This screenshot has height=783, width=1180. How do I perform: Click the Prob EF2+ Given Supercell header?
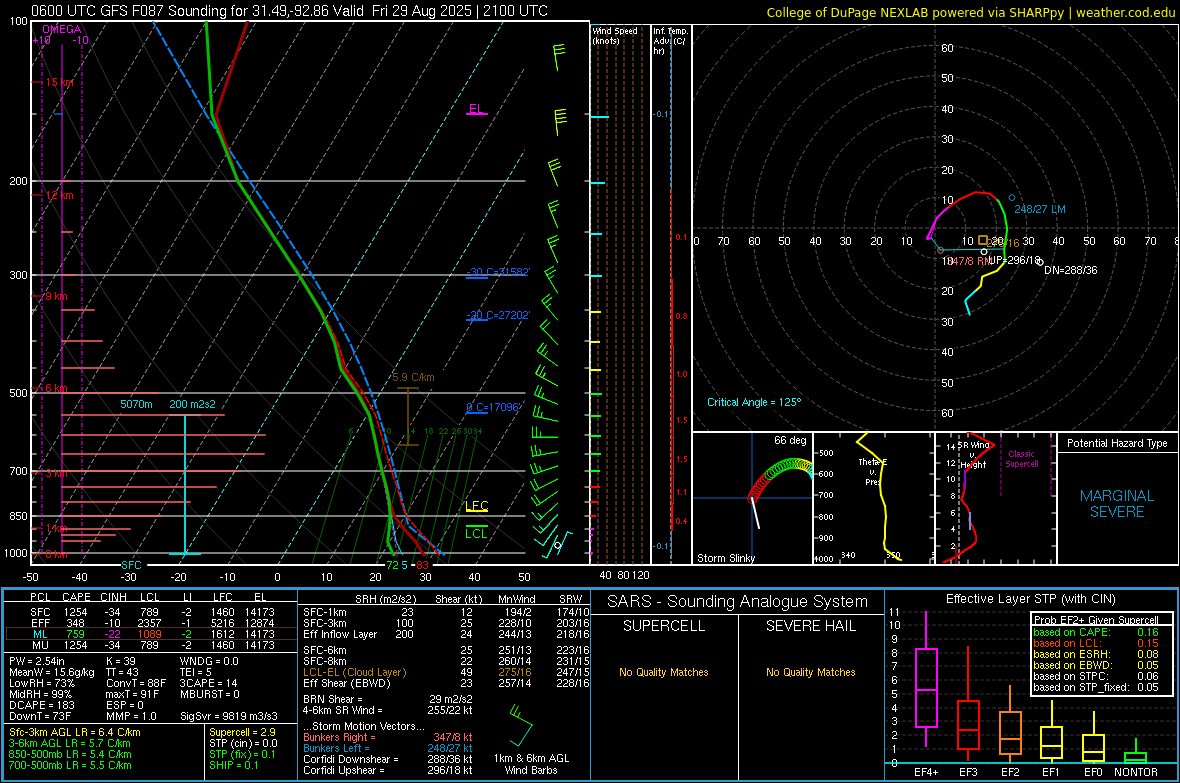pos(1096,620)
